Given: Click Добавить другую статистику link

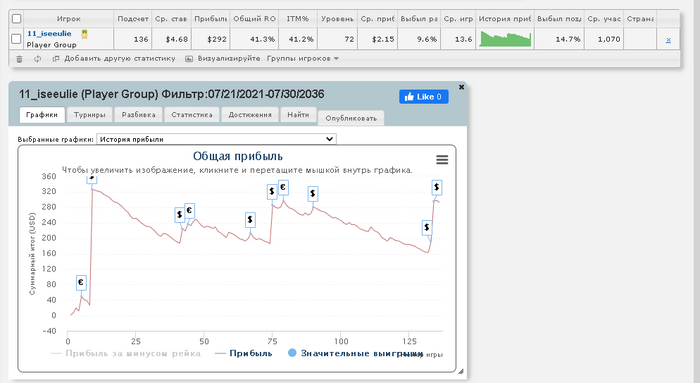Looking at the screenshot, I should 120,58.
